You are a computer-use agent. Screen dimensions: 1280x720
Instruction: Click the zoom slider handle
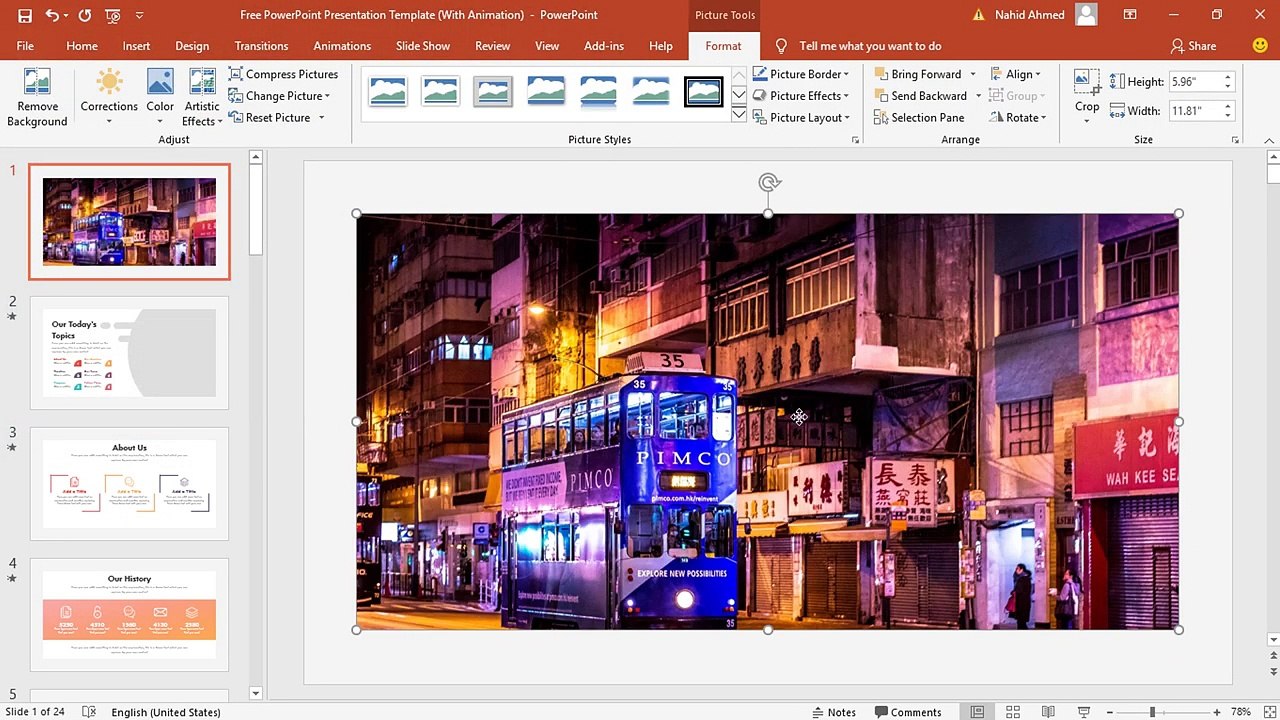[1152, 712]
